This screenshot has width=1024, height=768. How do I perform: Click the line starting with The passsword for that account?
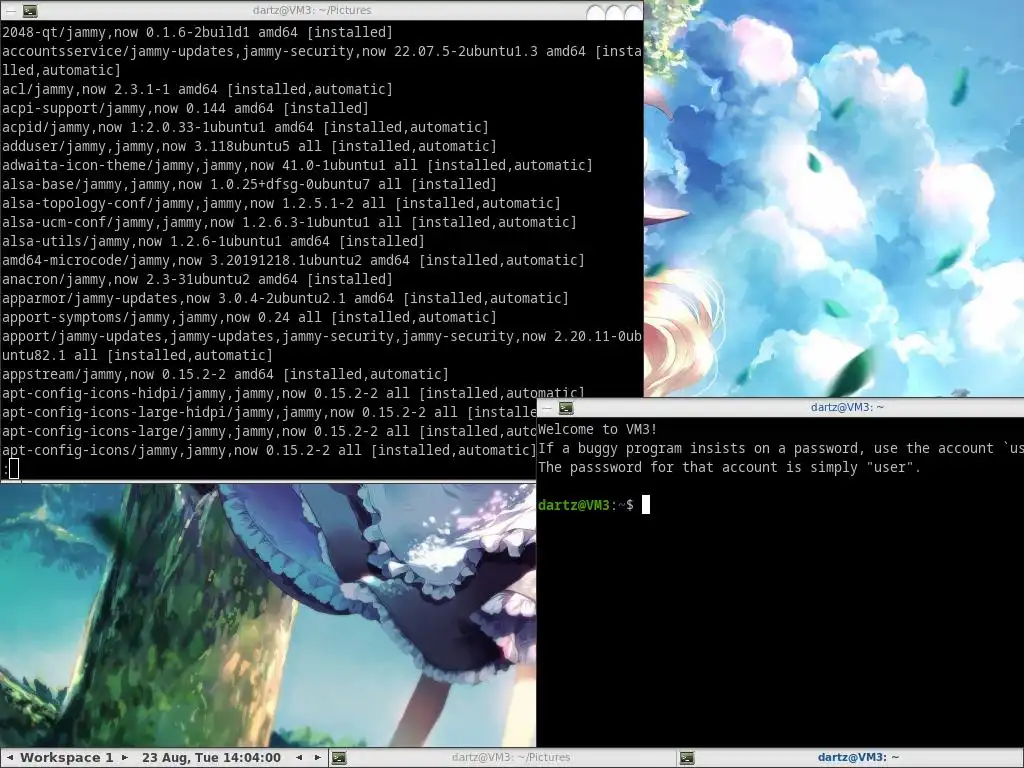click(x=729, y=467)
